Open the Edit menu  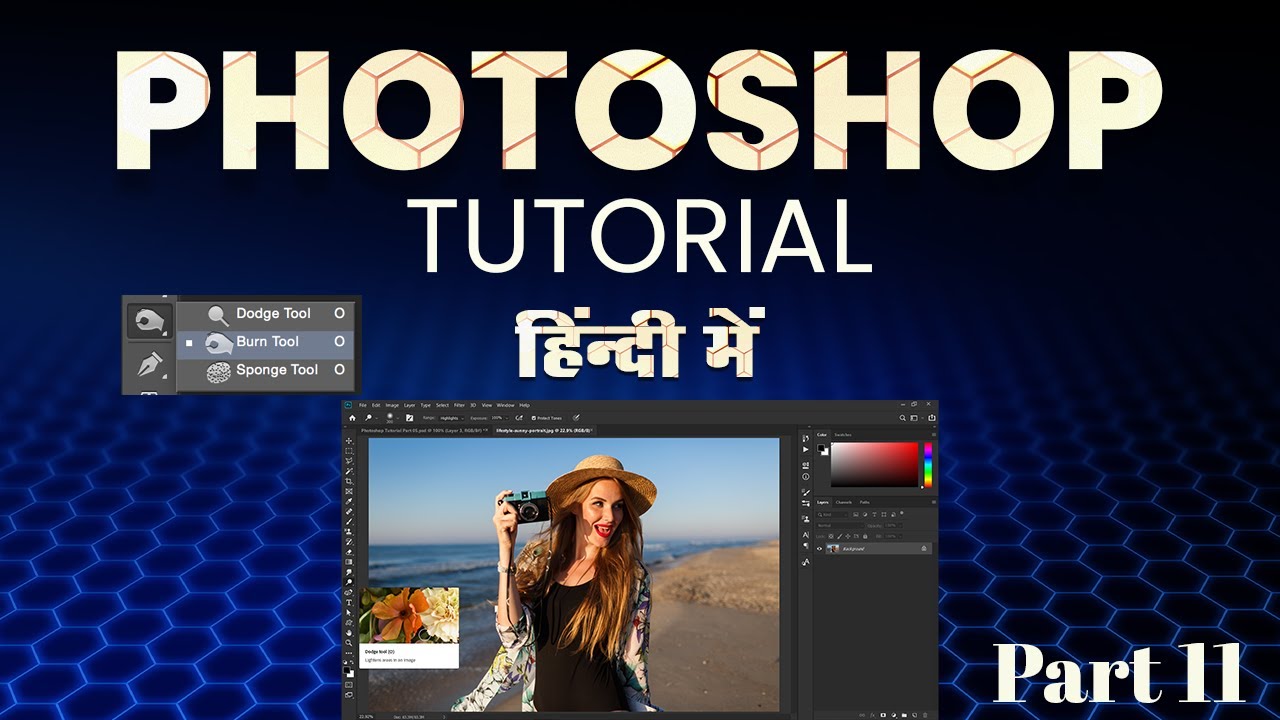[x=376, y=405]
